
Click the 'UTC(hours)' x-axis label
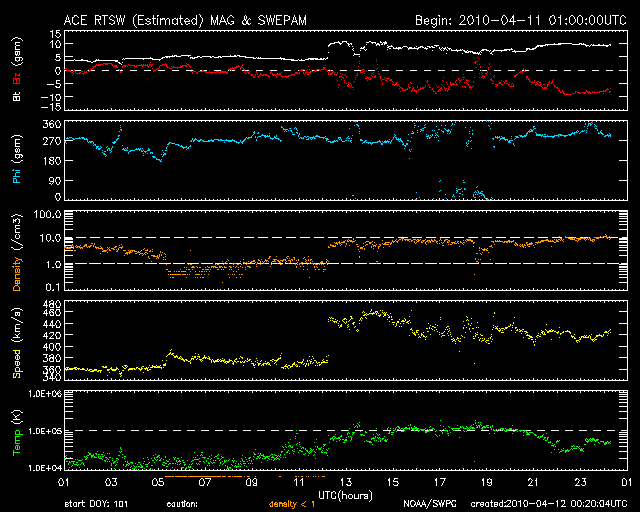click(345, 496)
